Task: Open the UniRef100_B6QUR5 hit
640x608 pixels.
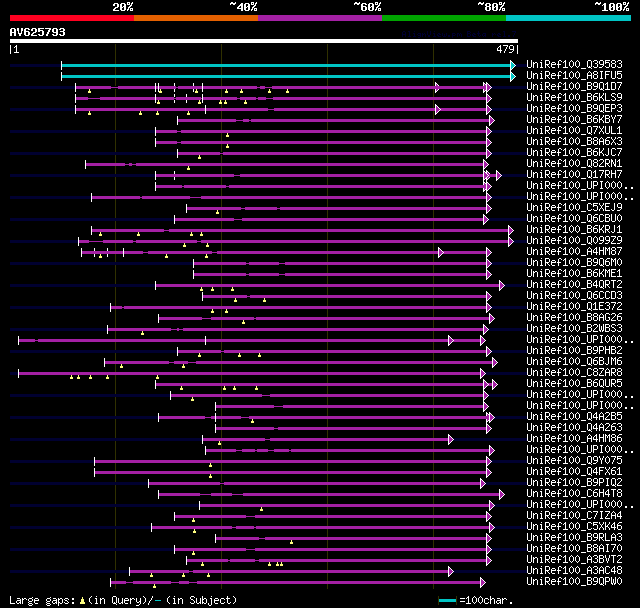Action: [x=574, y=384]
